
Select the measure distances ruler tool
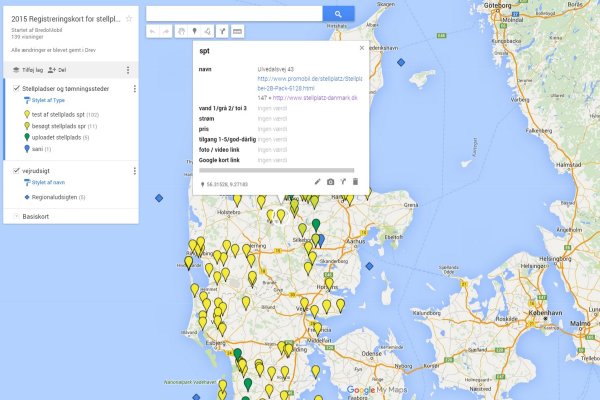point(238,32)
